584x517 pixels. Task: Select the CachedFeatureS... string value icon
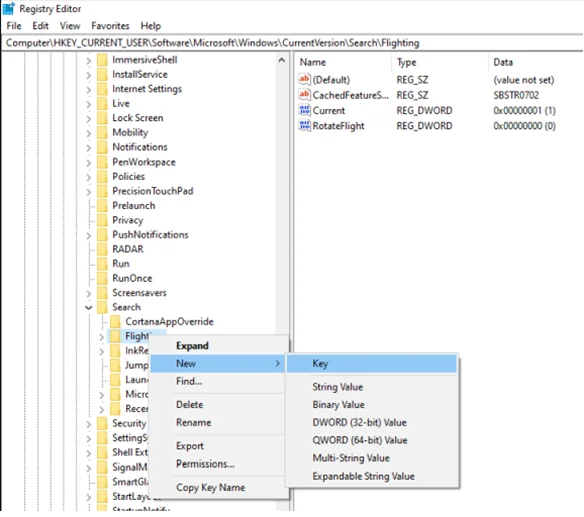(304, 95)
